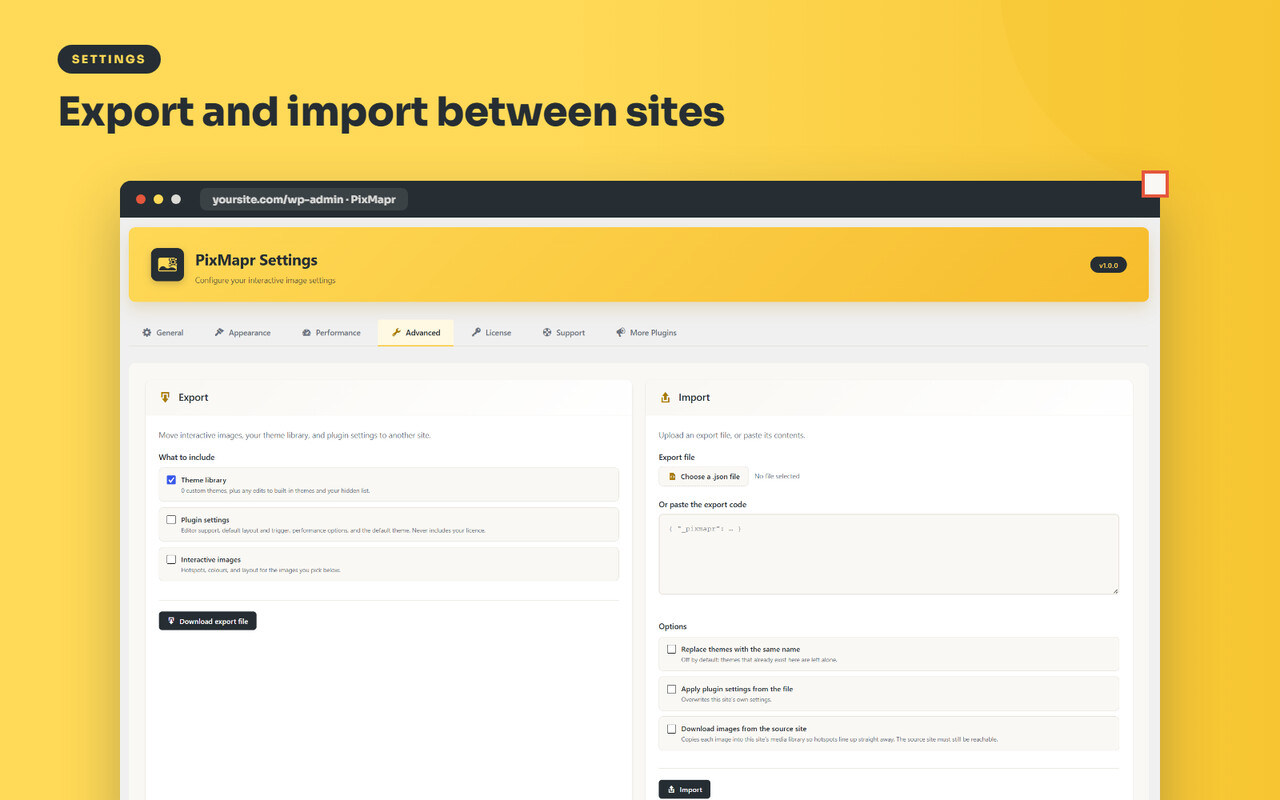Switch to the Appearance tab
The image size is (1280, 800).
(243, 332)
